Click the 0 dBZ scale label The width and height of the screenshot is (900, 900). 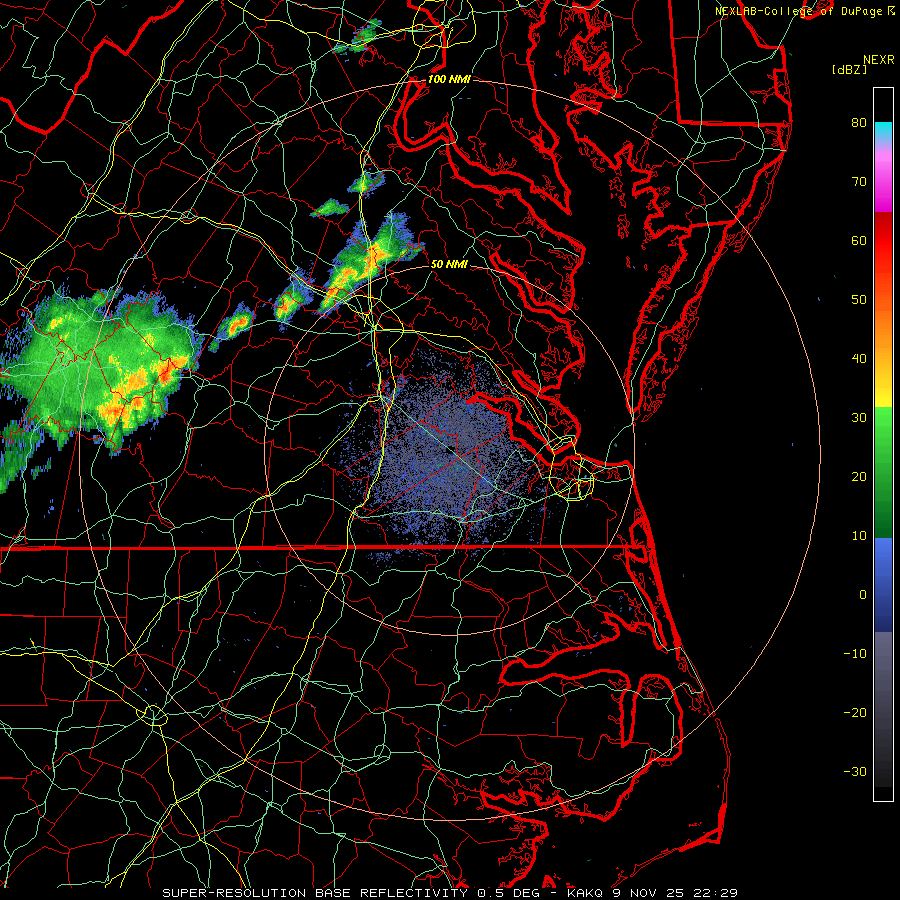click(863, 595)
